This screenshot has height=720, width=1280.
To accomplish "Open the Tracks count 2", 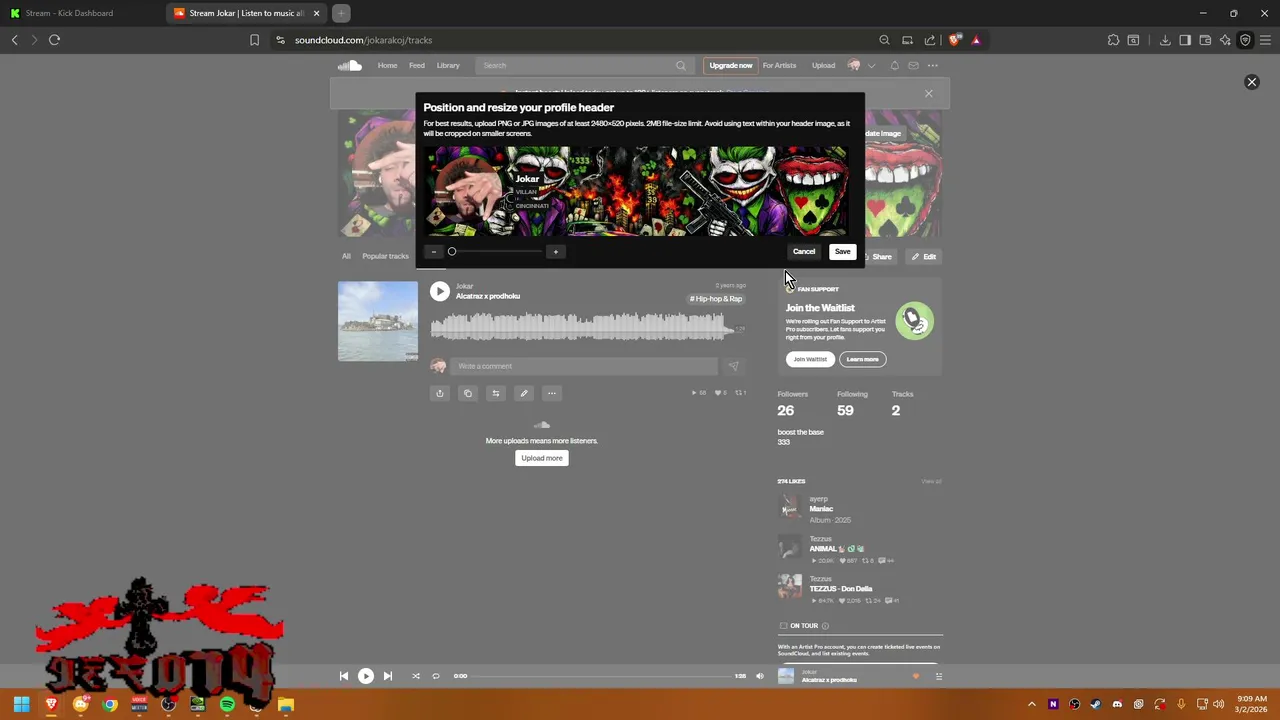I will coord(896,410).
